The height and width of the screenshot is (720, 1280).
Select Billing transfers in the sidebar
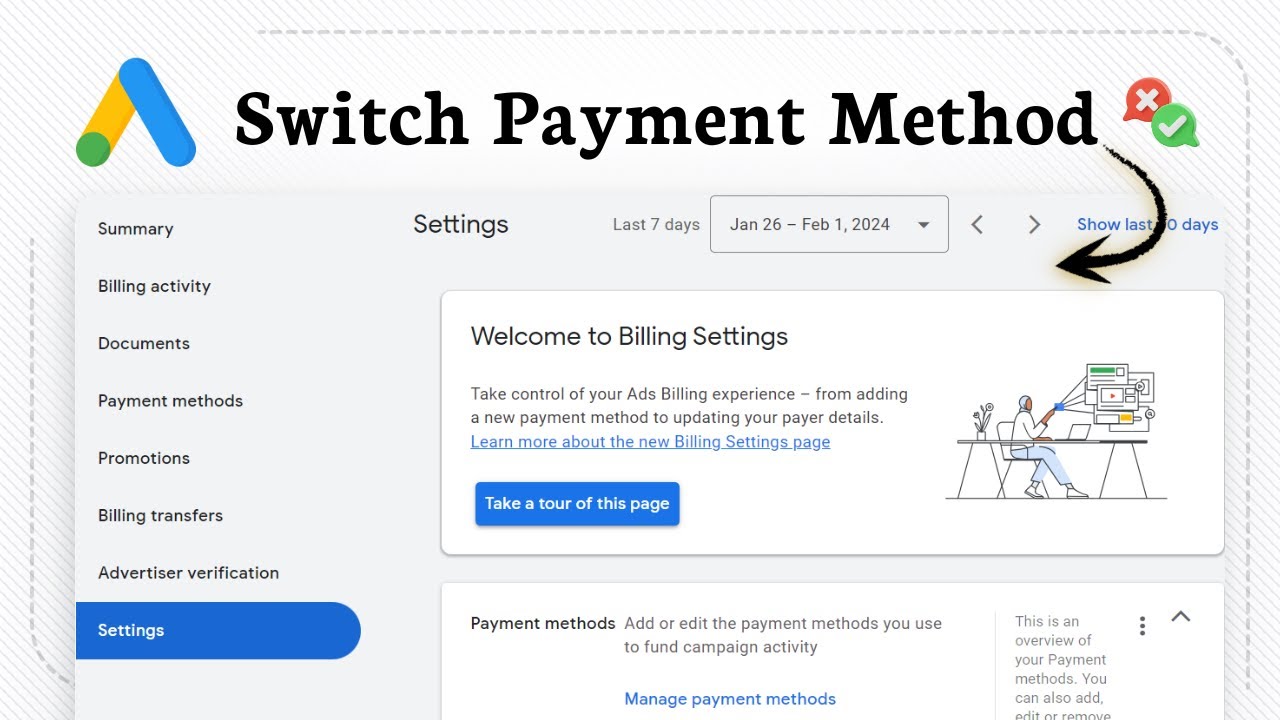coord(160,516)
